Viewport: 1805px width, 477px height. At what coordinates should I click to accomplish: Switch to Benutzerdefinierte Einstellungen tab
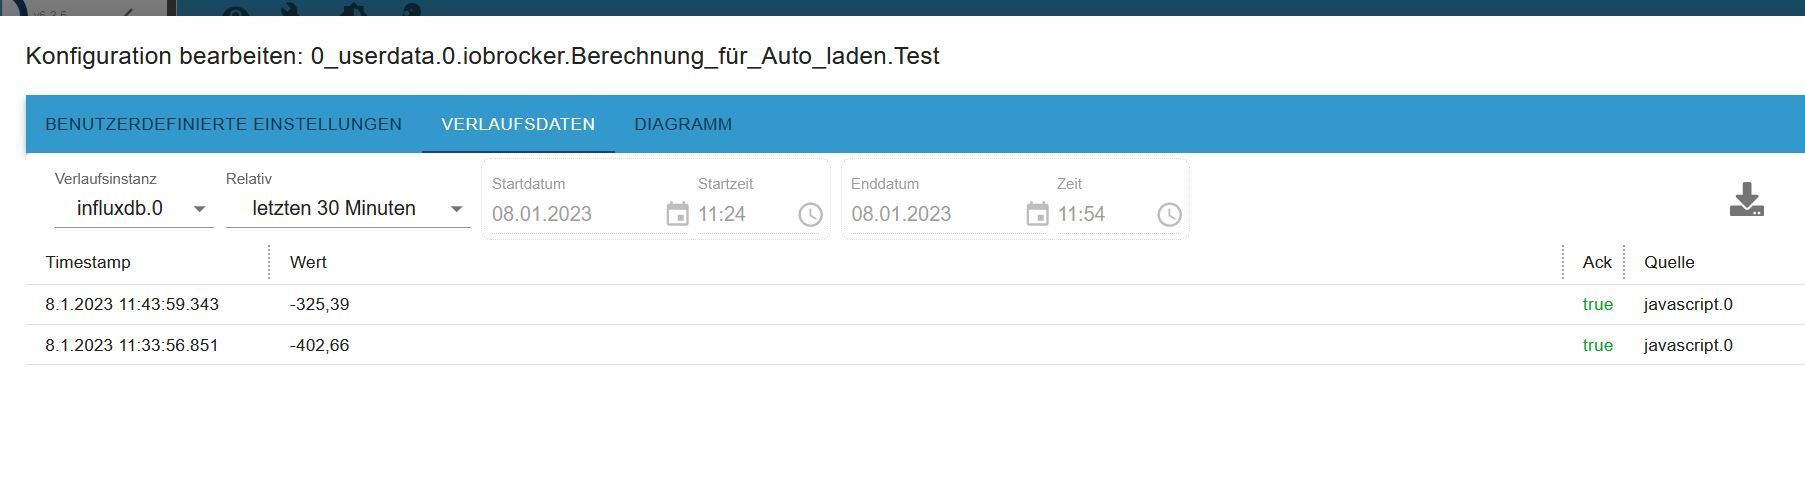coord(224,124)
